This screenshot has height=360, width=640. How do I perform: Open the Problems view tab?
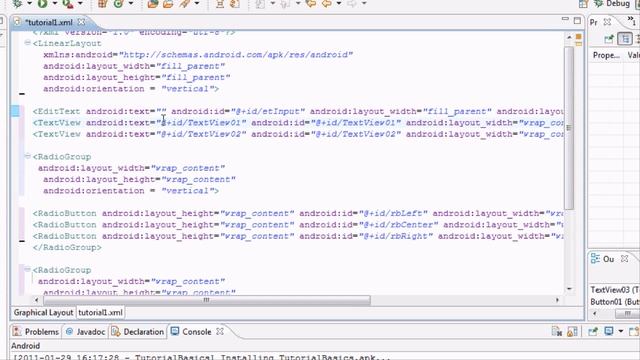coord(36,332)
